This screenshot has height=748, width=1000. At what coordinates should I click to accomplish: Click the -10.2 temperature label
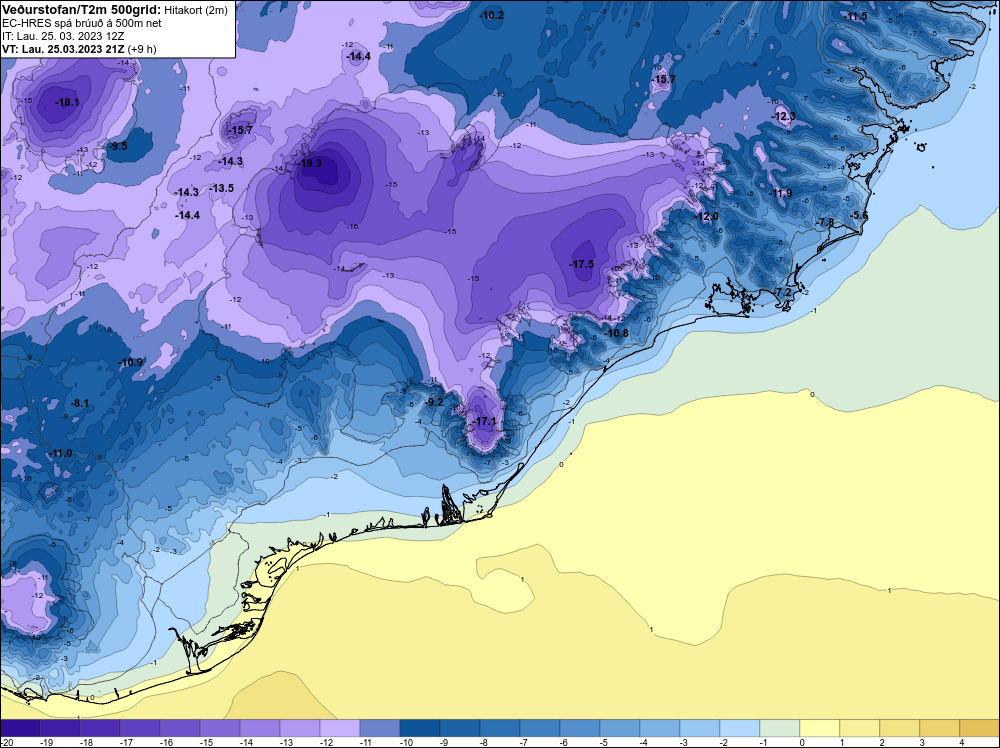[492, 15]
